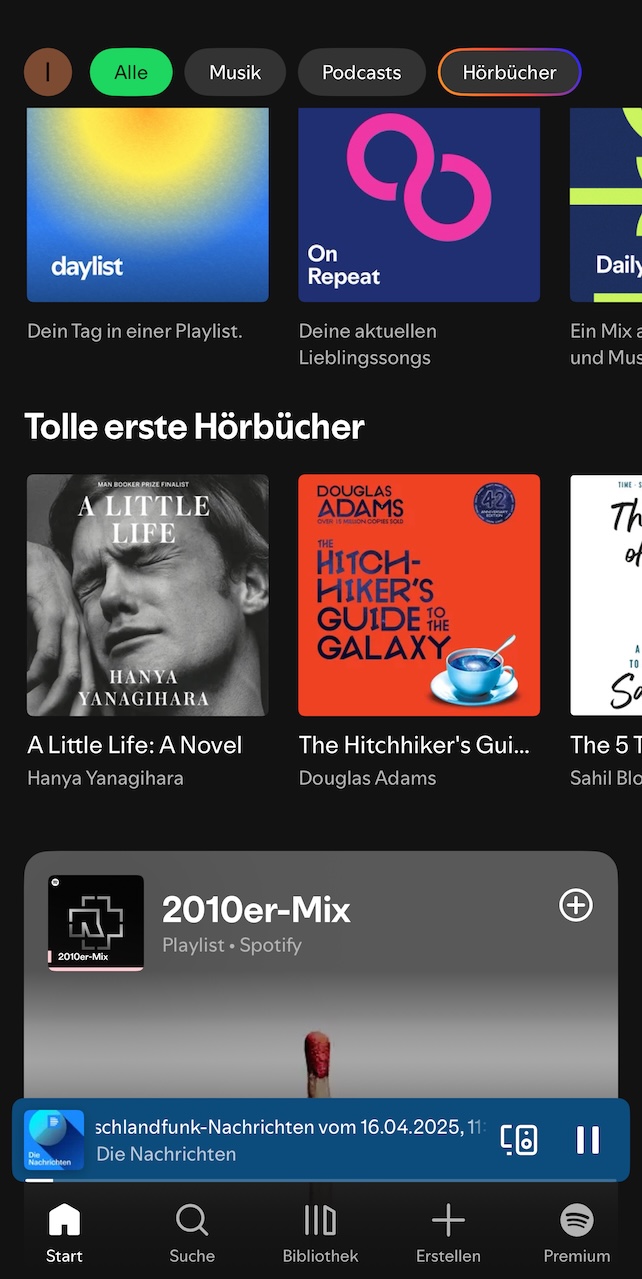Open the 2010er-Mix playlist thumbnail

tap(96, 923)
